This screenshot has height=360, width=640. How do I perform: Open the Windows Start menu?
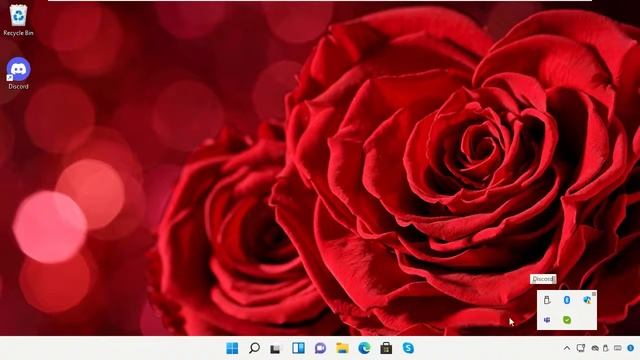(x=232, y=348)
